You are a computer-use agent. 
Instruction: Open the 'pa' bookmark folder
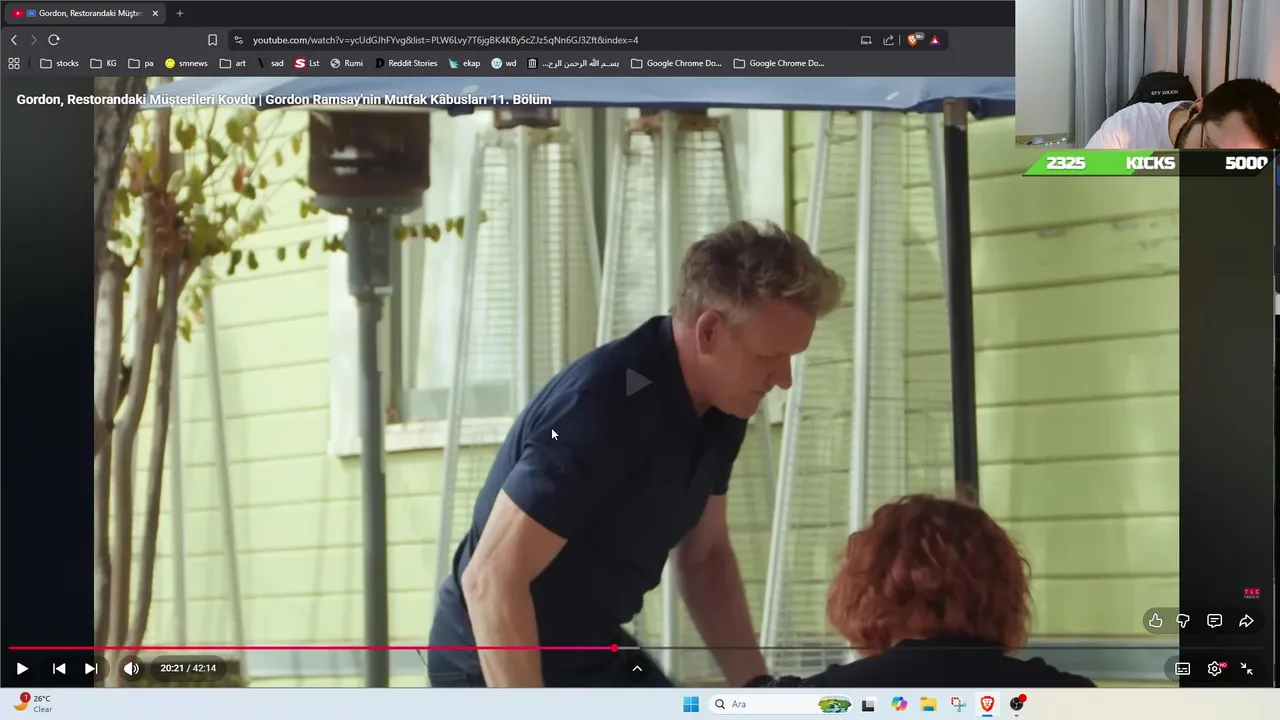tap(141, 63)
